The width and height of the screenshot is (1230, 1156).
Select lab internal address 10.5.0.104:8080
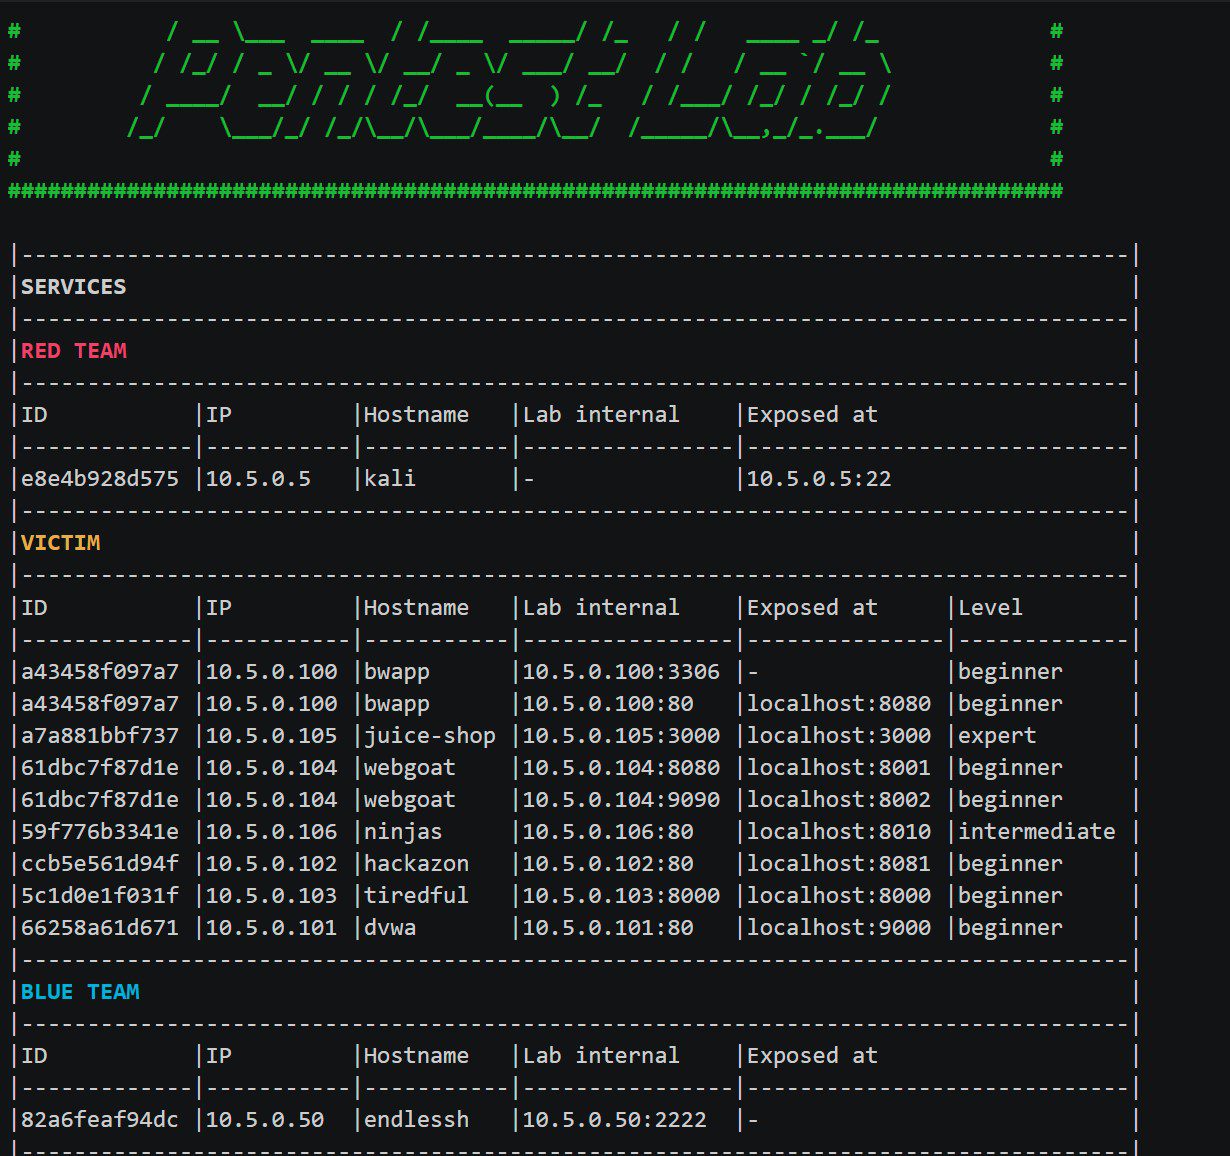tap(621, 768)
